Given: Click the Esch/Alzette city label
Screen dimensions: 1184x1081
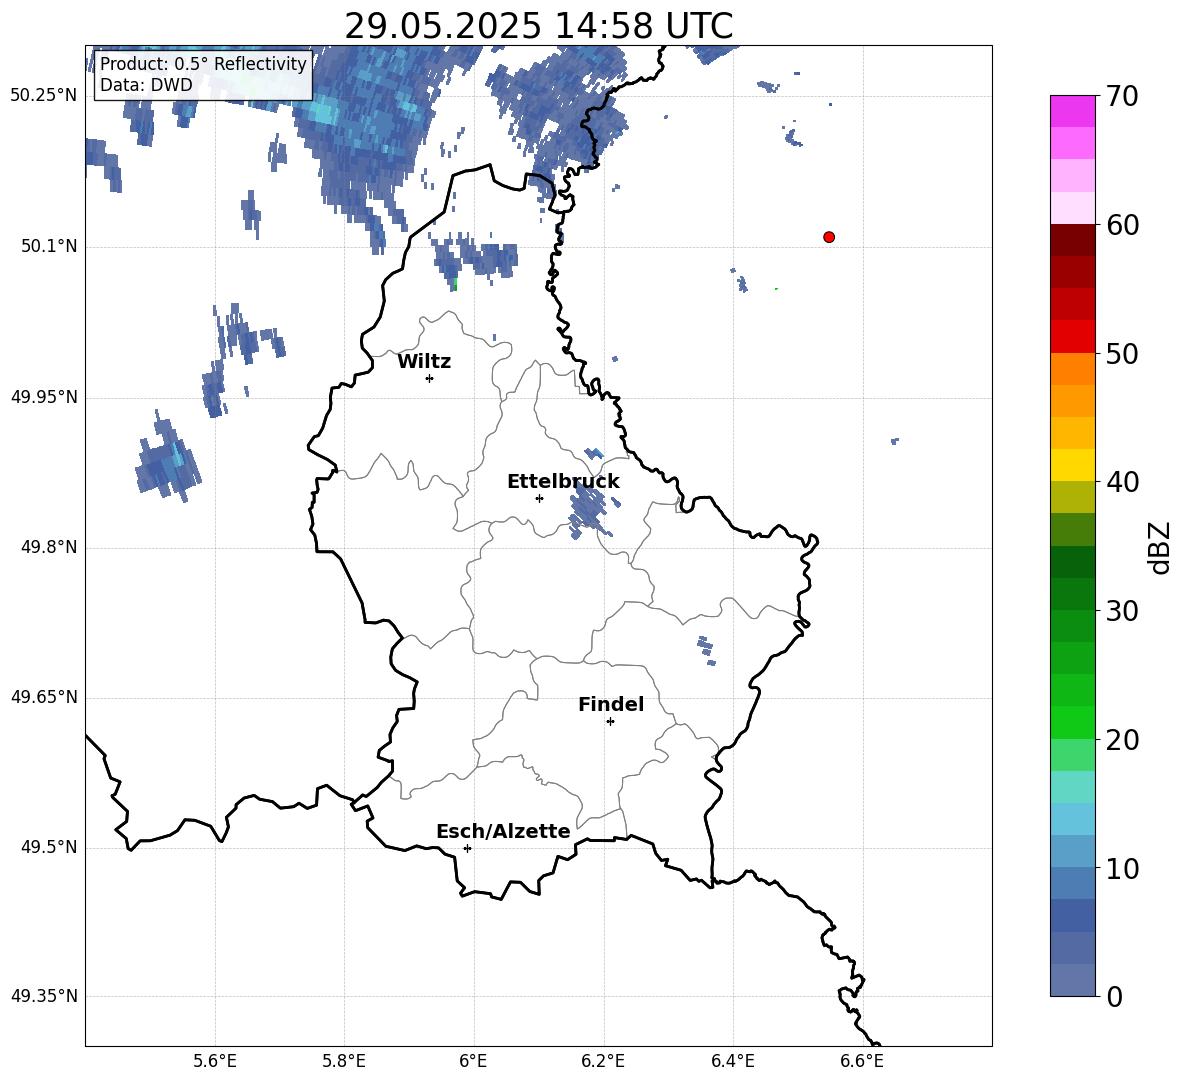Looking at the screenshot, I should coord(503,831).
